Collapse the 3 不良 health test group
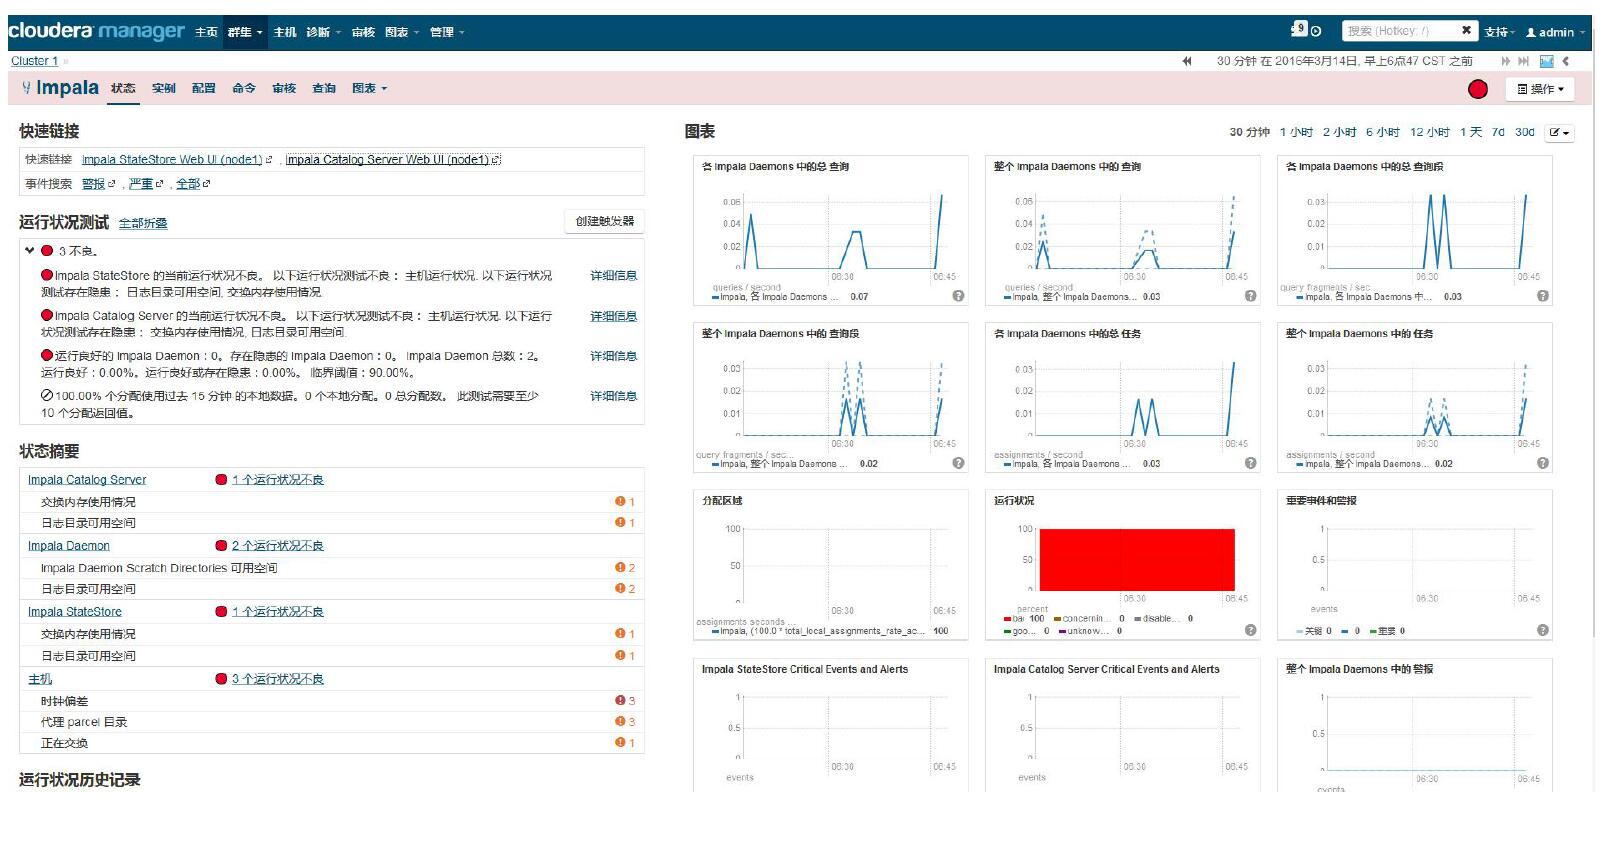1608x845 pixels. pos(30,251)
